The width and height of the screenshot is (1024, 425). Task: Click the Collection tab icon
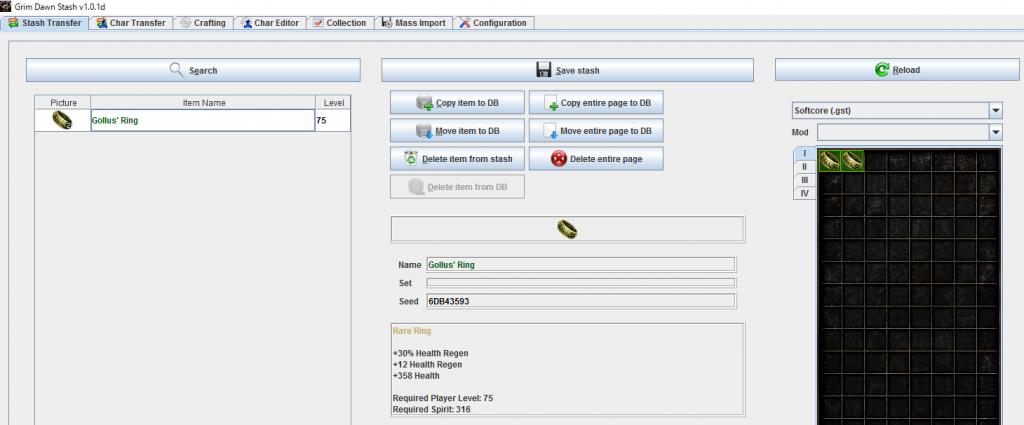click(318, 23)
